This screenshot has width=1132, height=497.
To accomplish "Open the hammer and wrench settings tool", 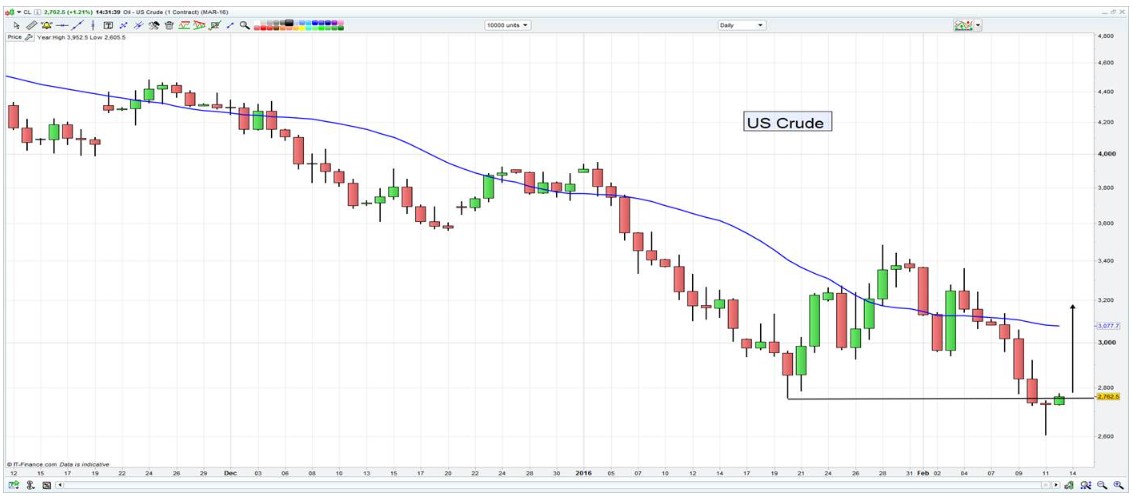I will click(154, 25).
